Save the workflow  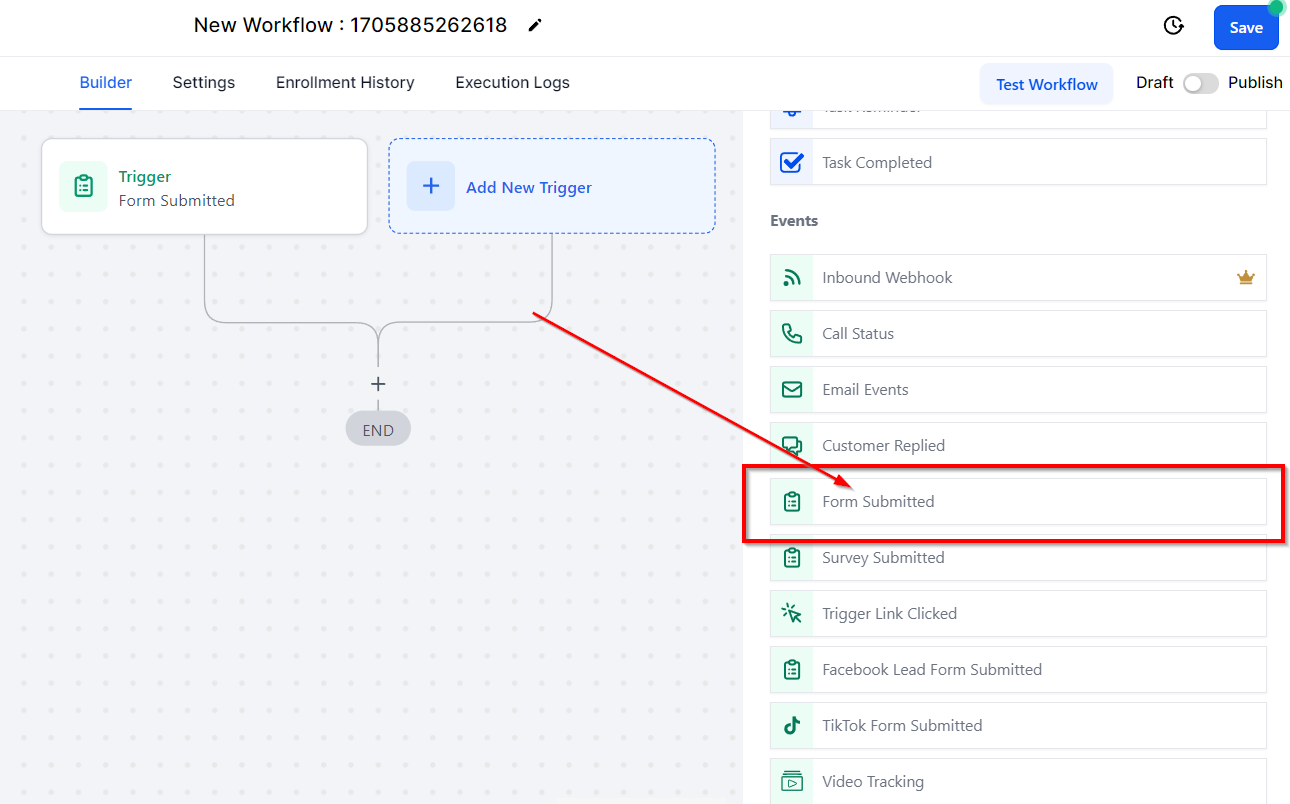pos(1246,27)
